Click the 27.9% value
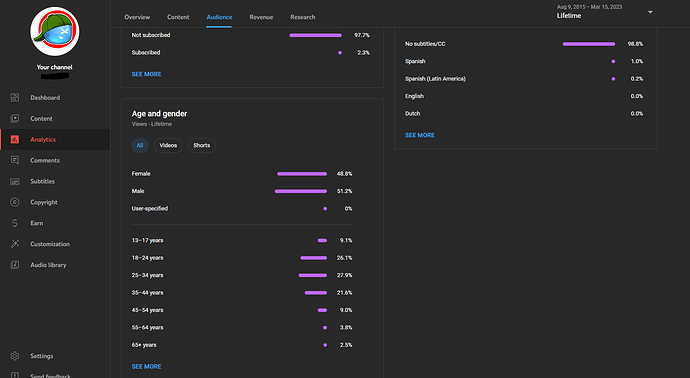The height and width of the screenshot is (378, 690). (x=345, y=275)
